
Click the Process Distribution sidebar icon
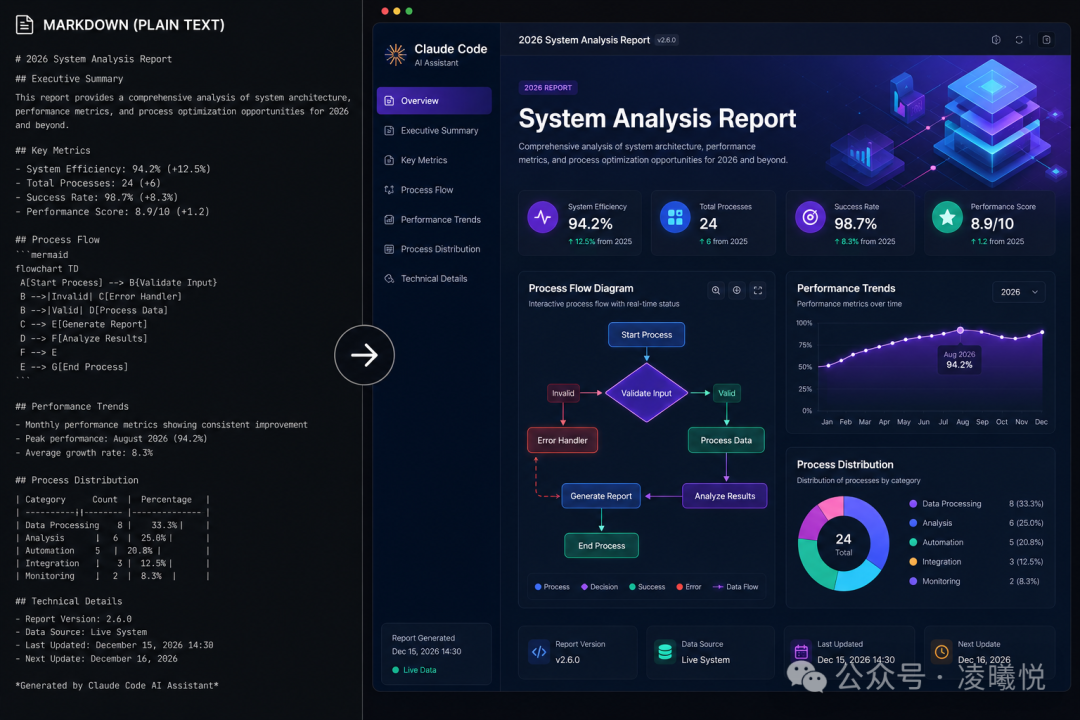click(389, 249)
